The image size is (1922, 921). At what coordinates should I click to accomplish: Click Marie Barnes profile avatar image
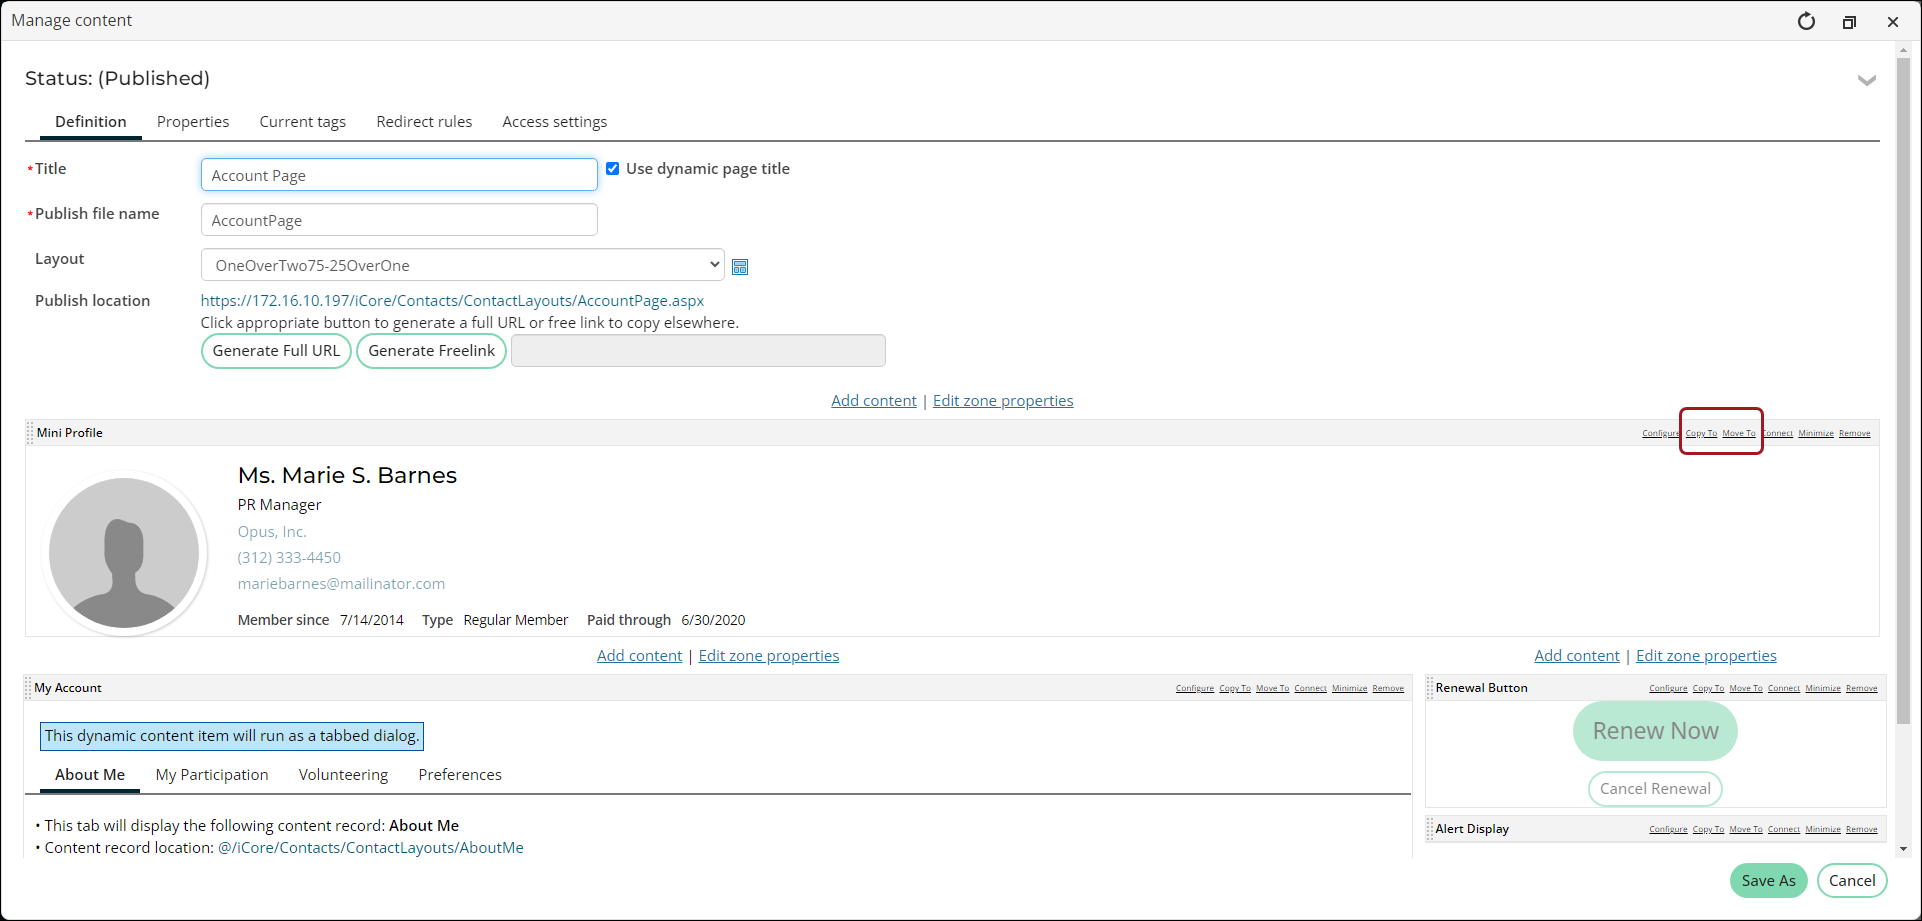pos(124,553)
